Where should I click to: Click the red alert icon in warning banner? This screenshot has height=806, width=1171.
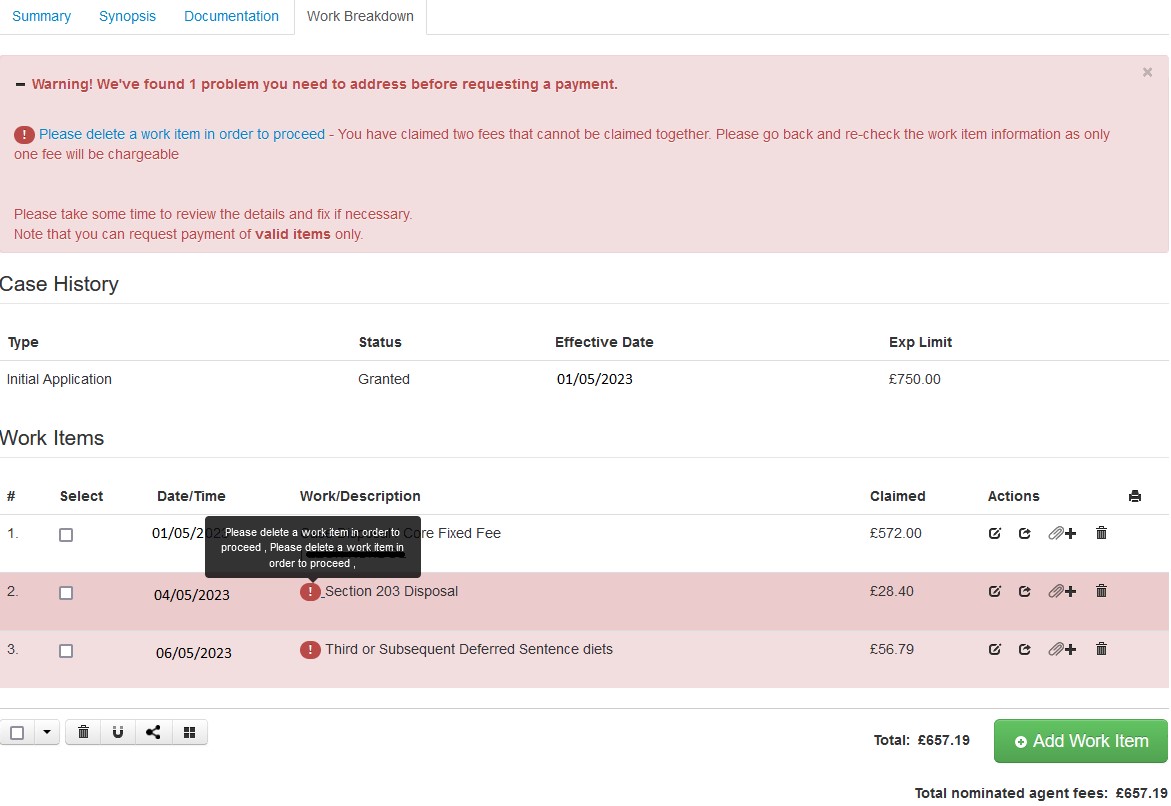pos(24,135)
